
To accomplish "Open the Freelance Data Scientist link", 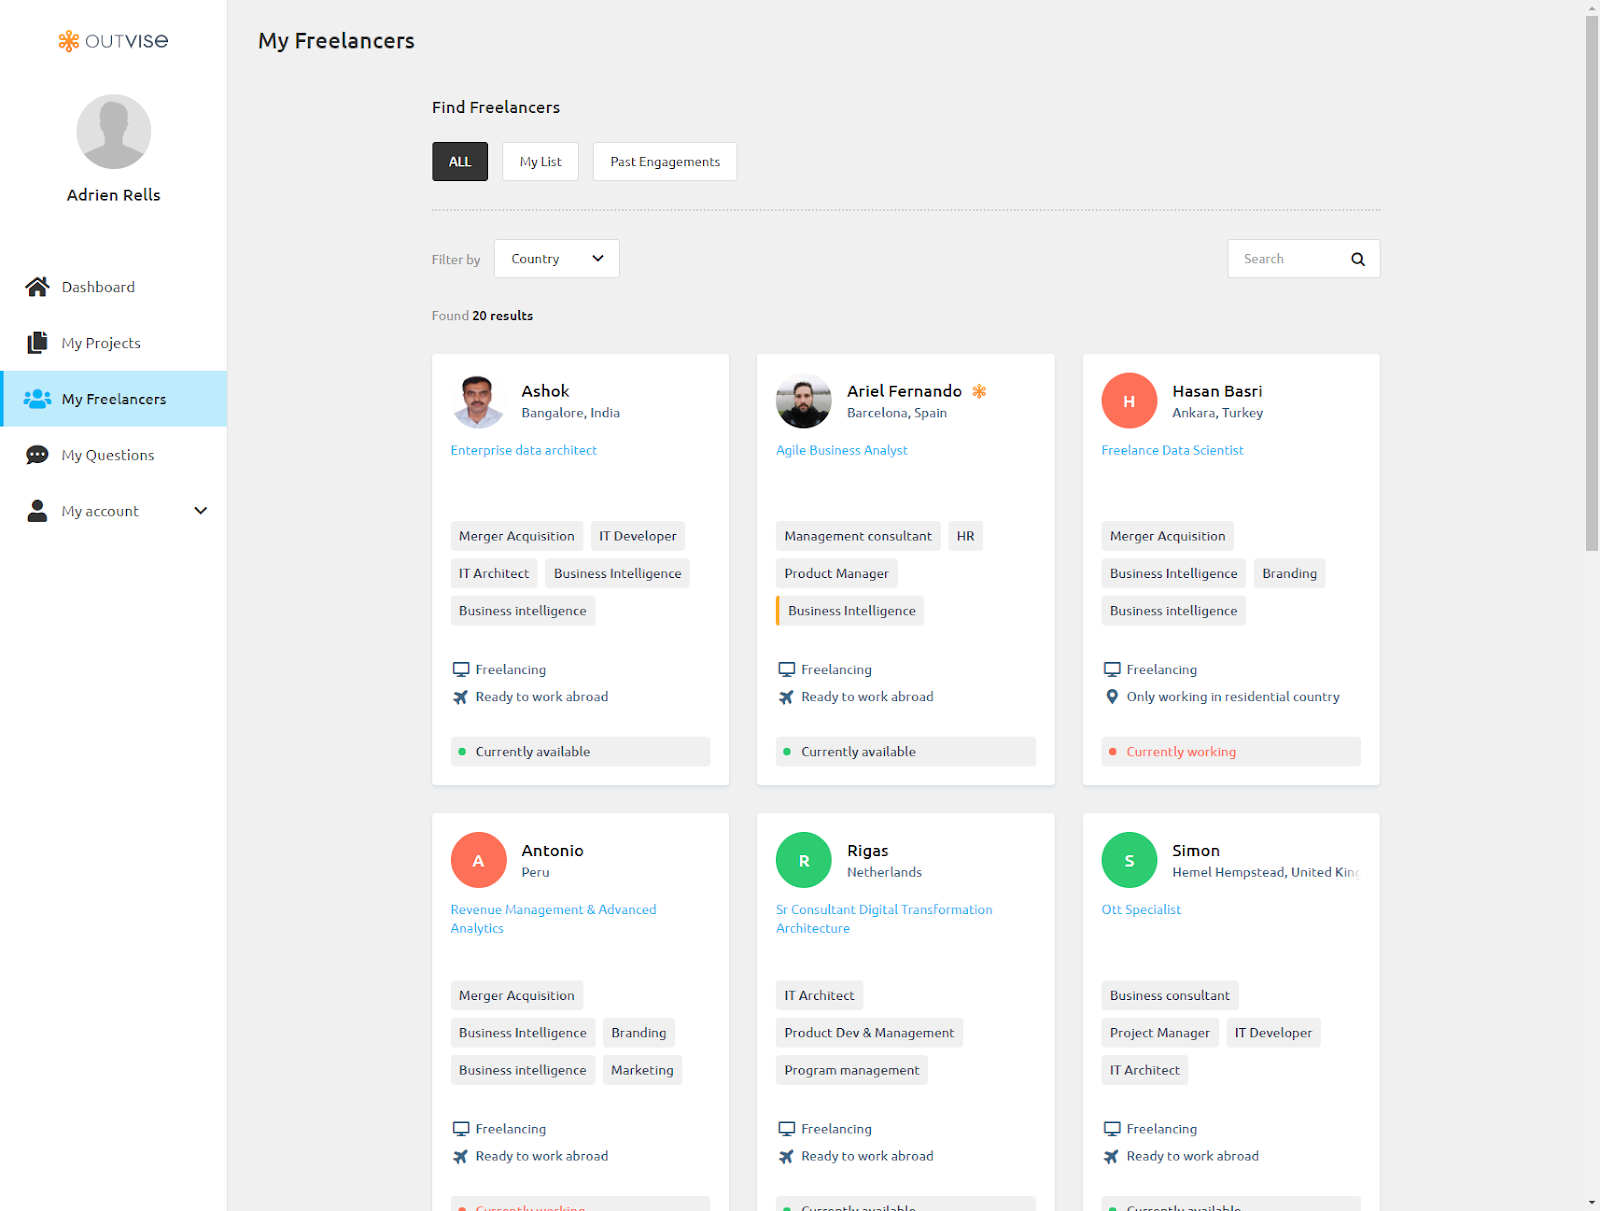I will [x=1172, y=451].
